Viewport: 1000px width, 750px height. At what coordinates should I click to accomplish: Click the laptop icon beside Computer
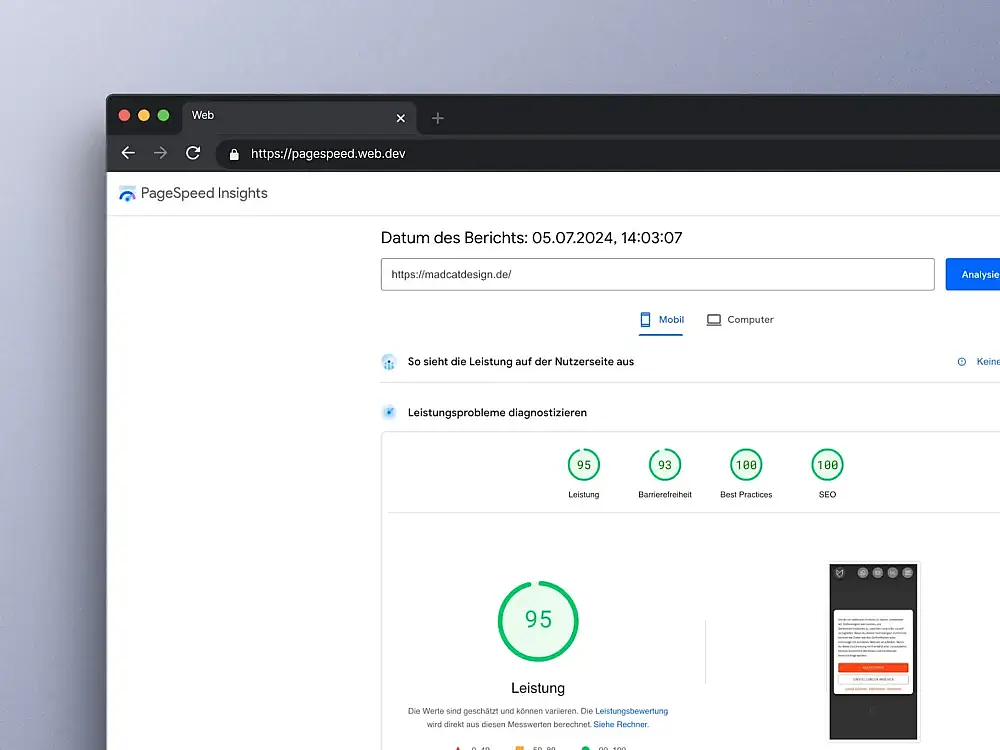point(714,320)
